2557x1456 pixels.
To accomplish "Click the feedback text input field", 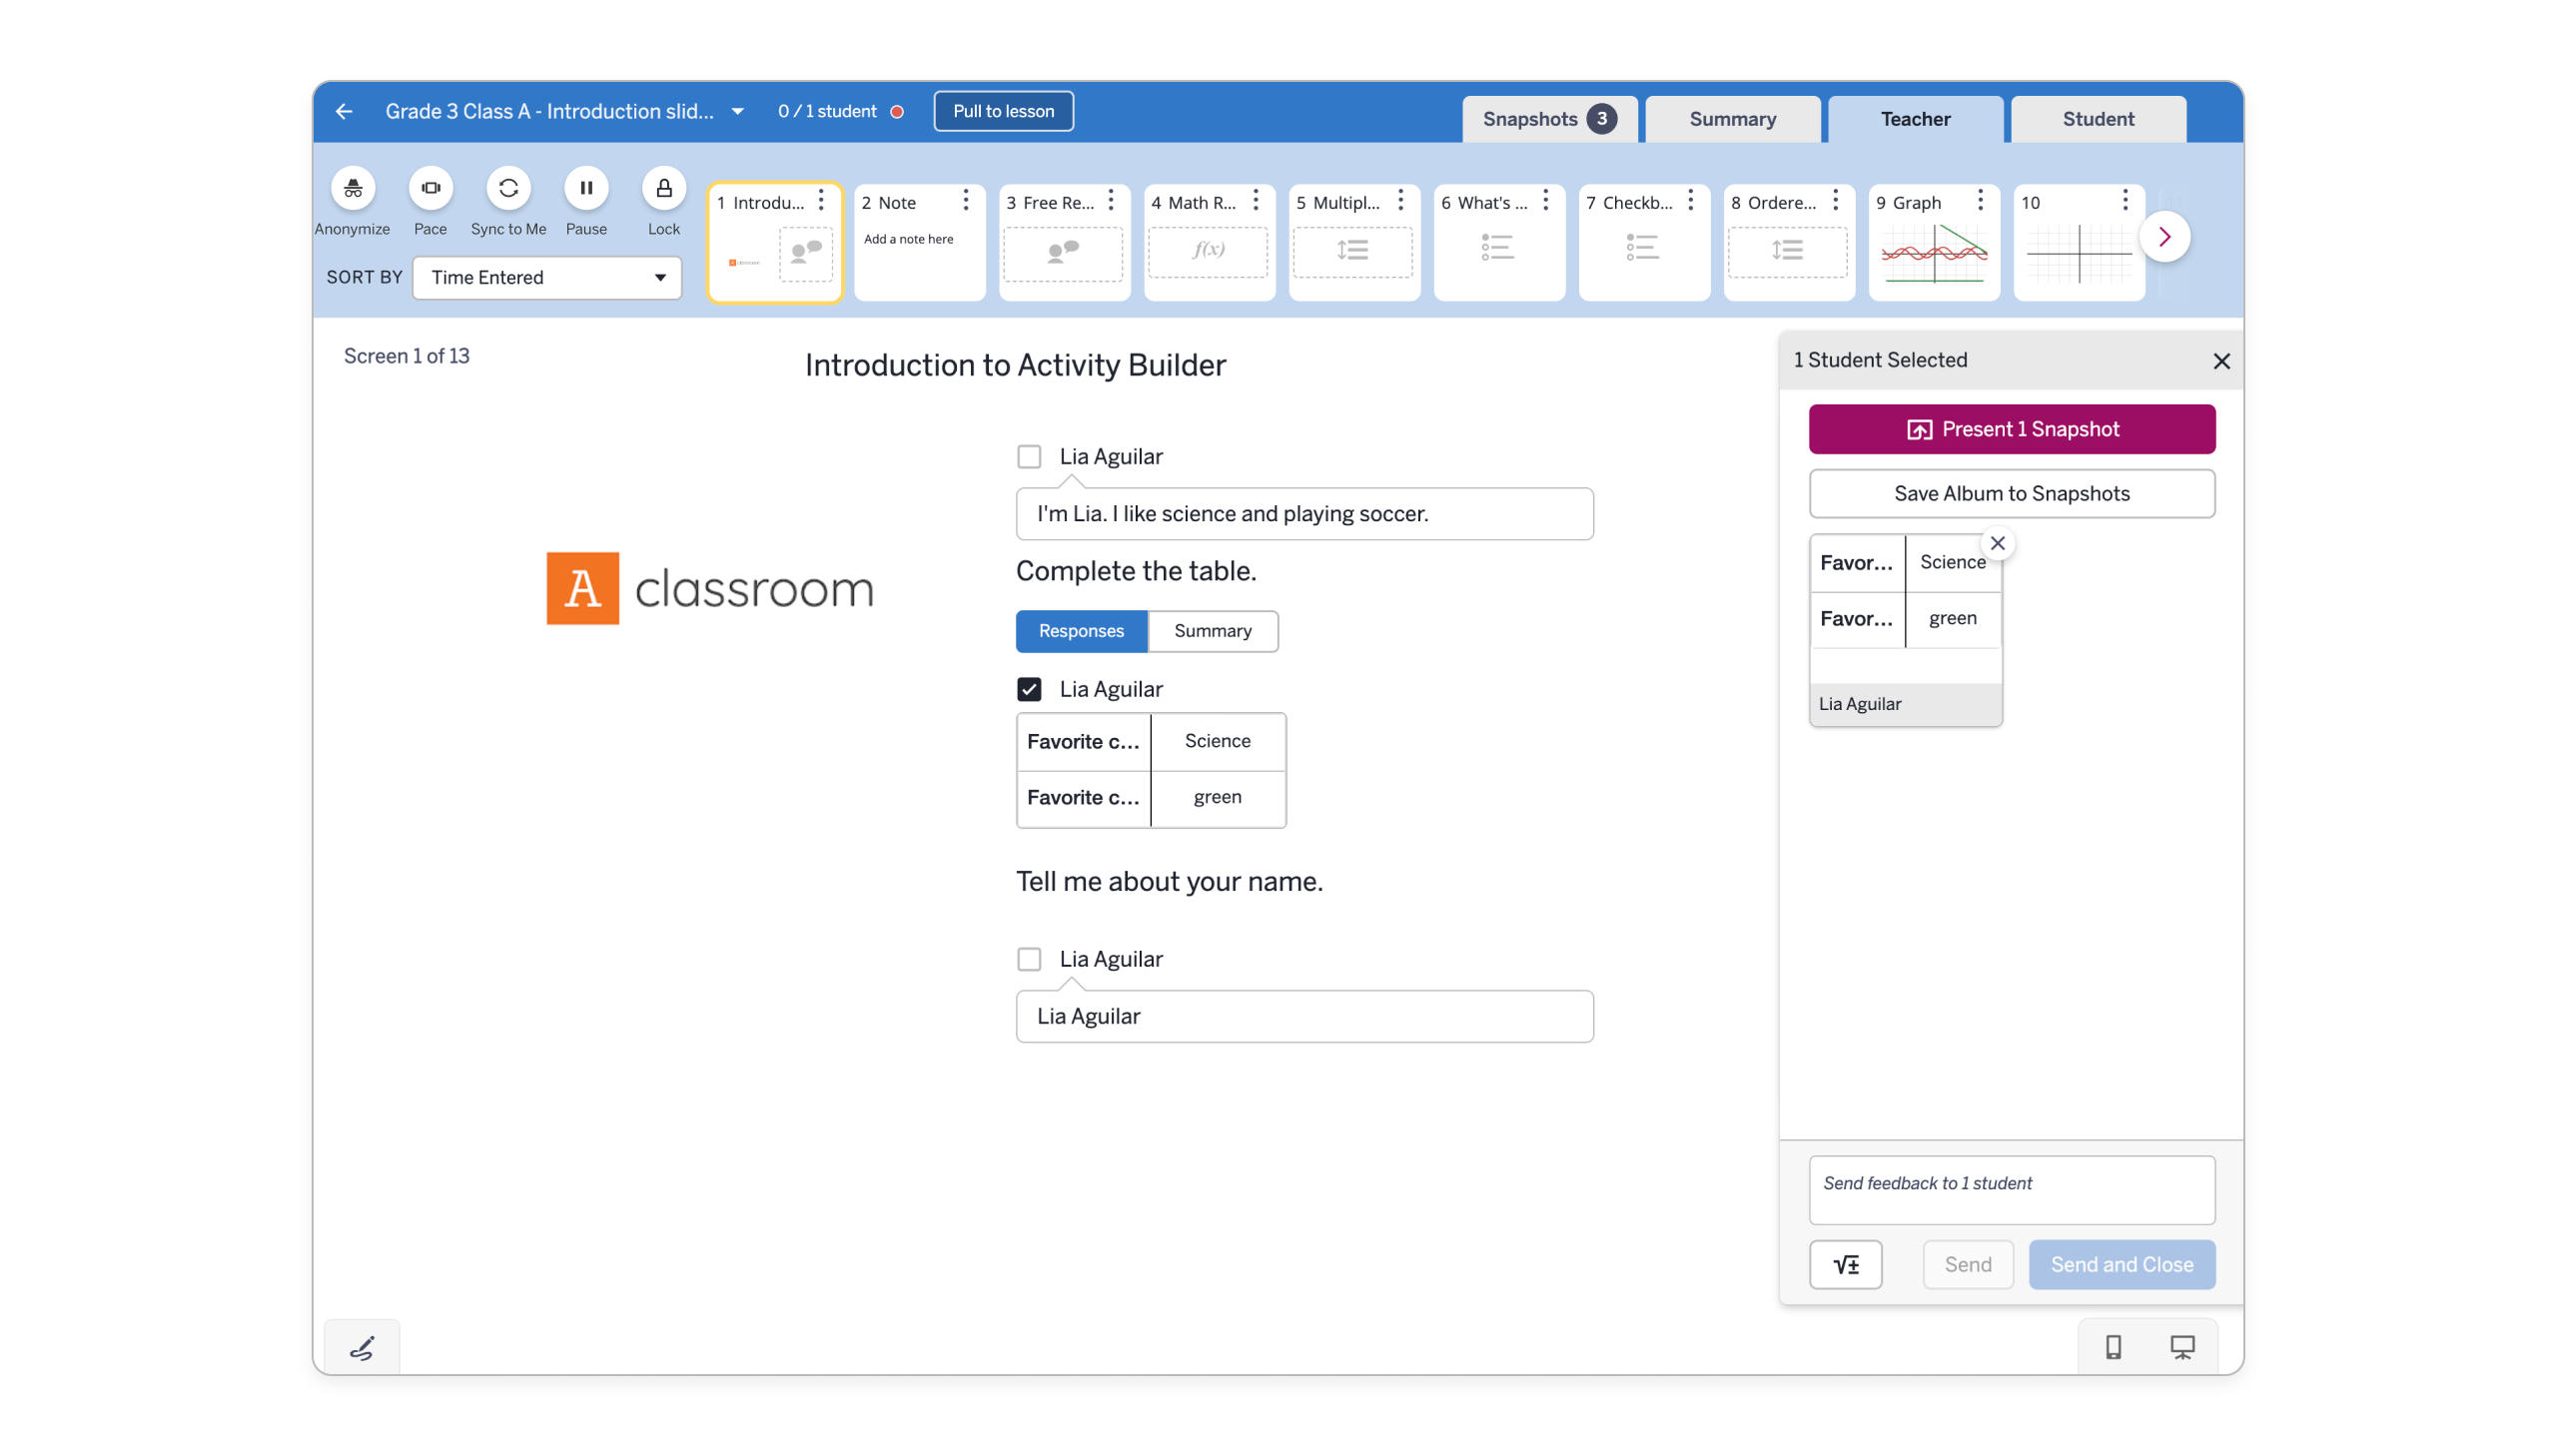I will tap(2011, 1190).
